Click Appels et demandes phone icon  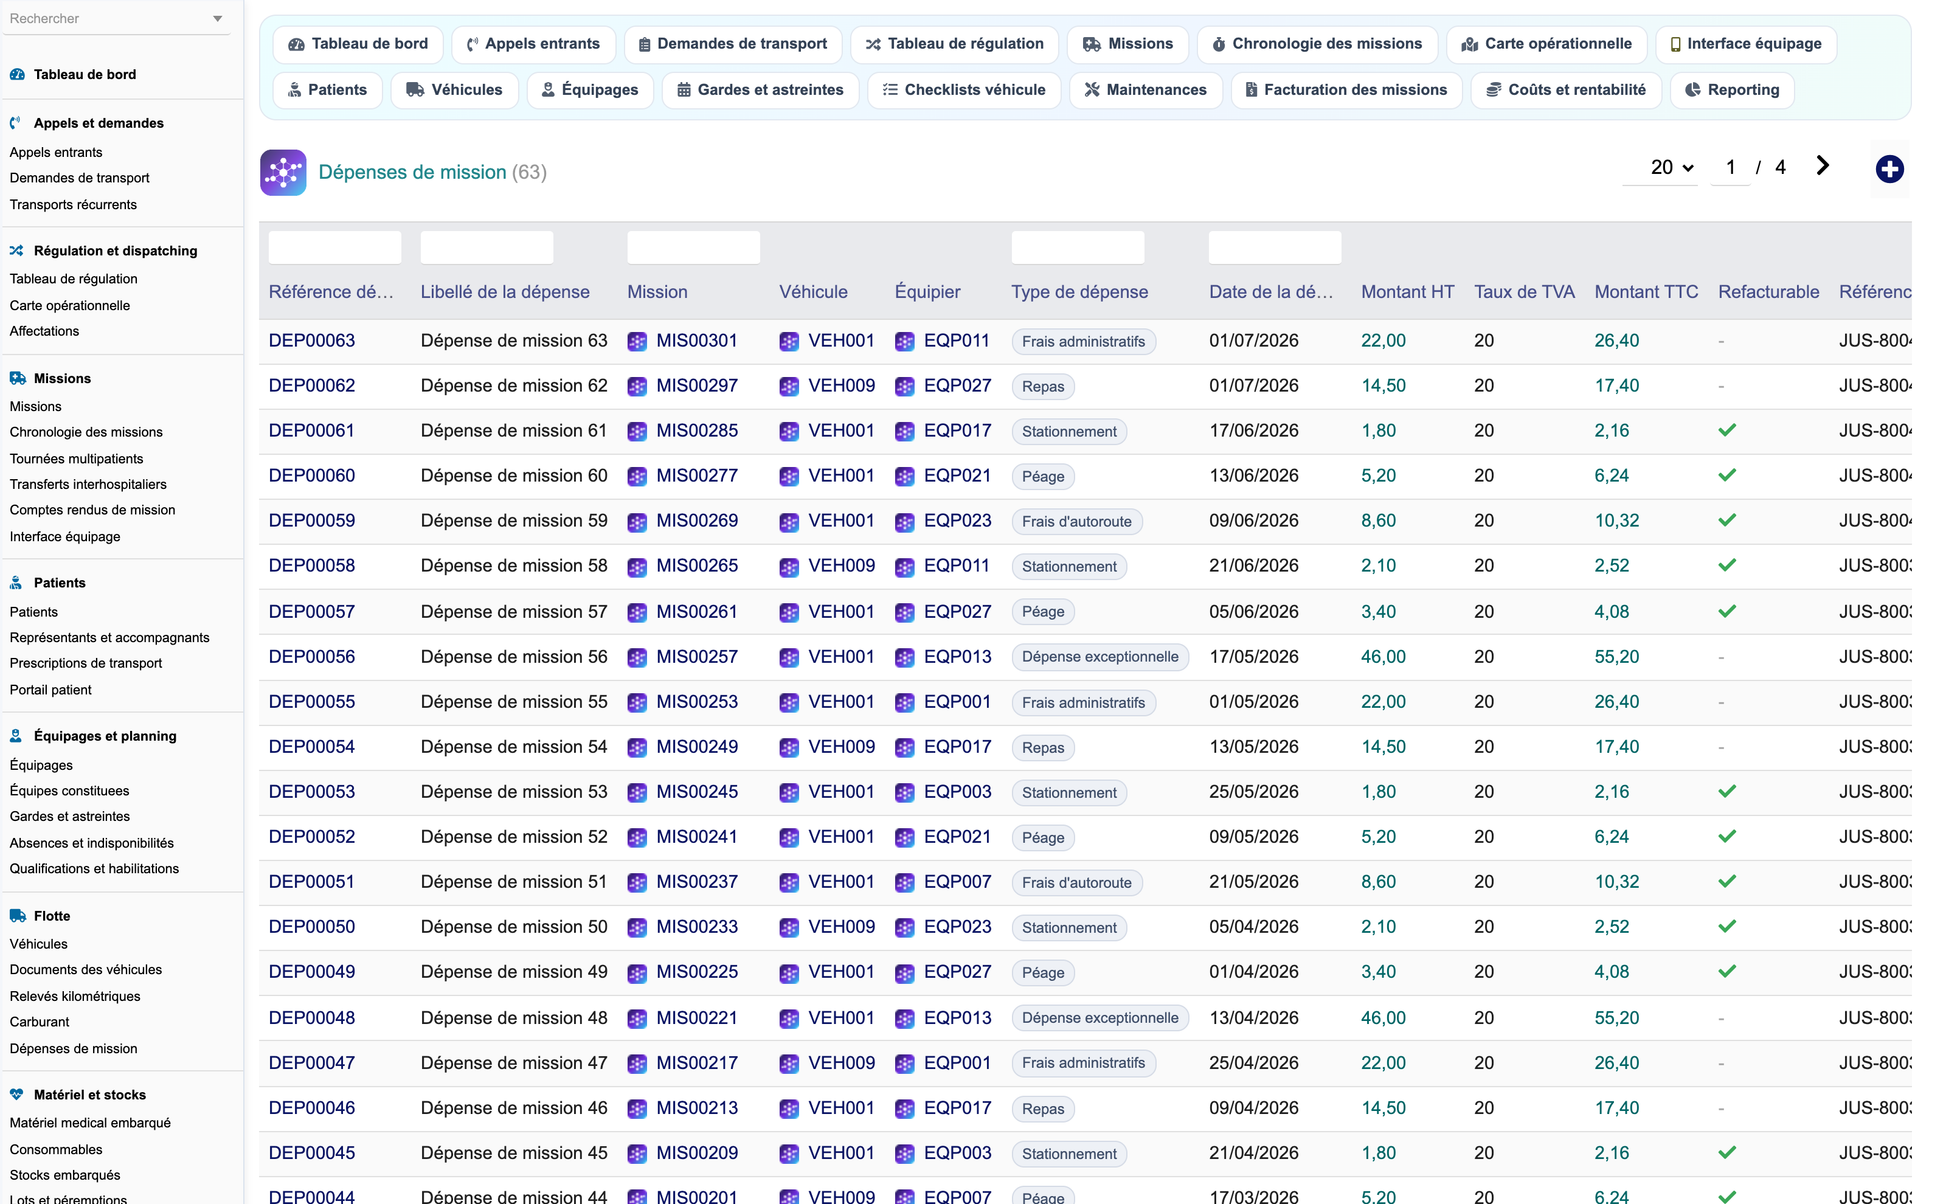(16, 123)
